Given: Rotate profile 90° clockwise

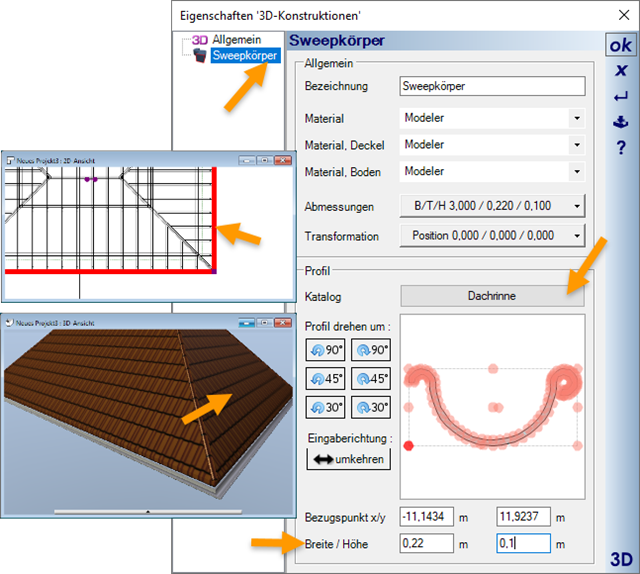Looking at the screenshot, I should click(372, 352).
